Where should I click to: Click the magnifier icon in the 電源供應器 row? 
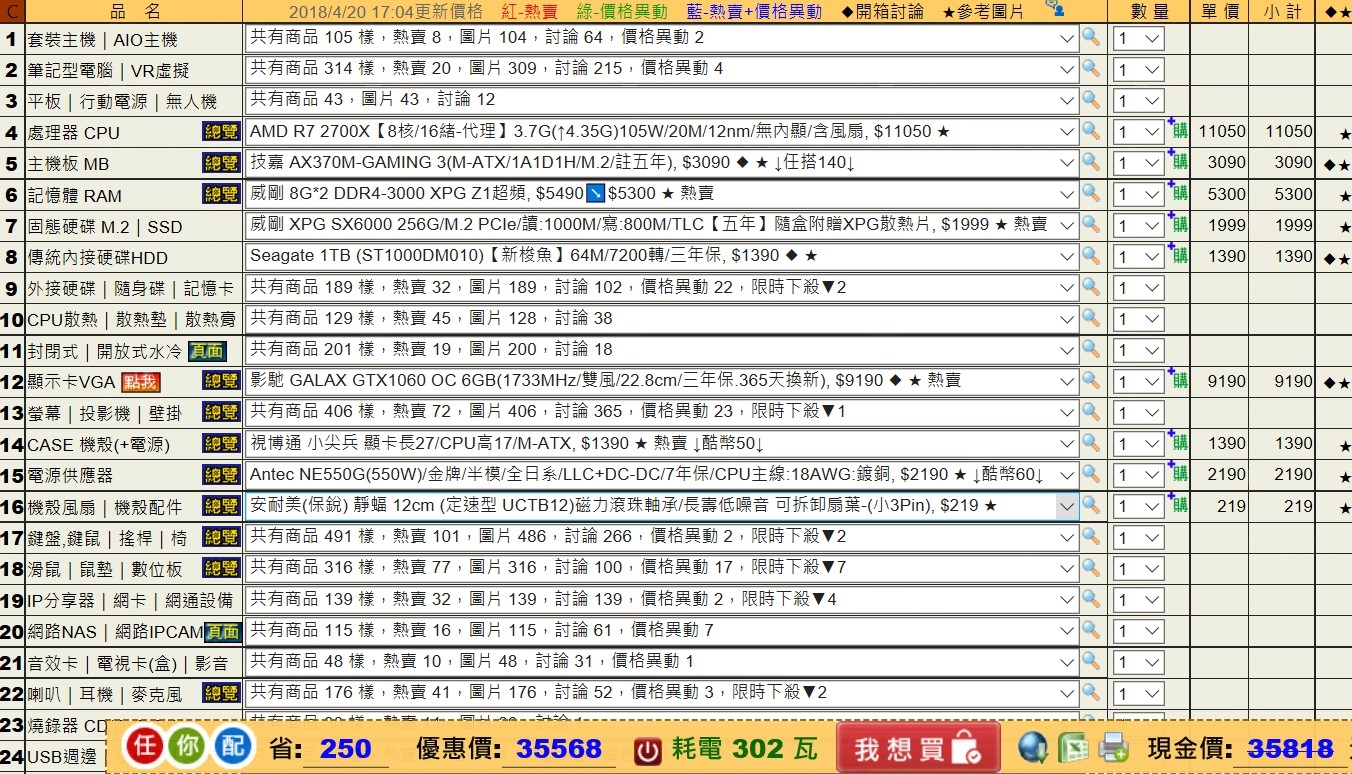[x=1091, y=474]
